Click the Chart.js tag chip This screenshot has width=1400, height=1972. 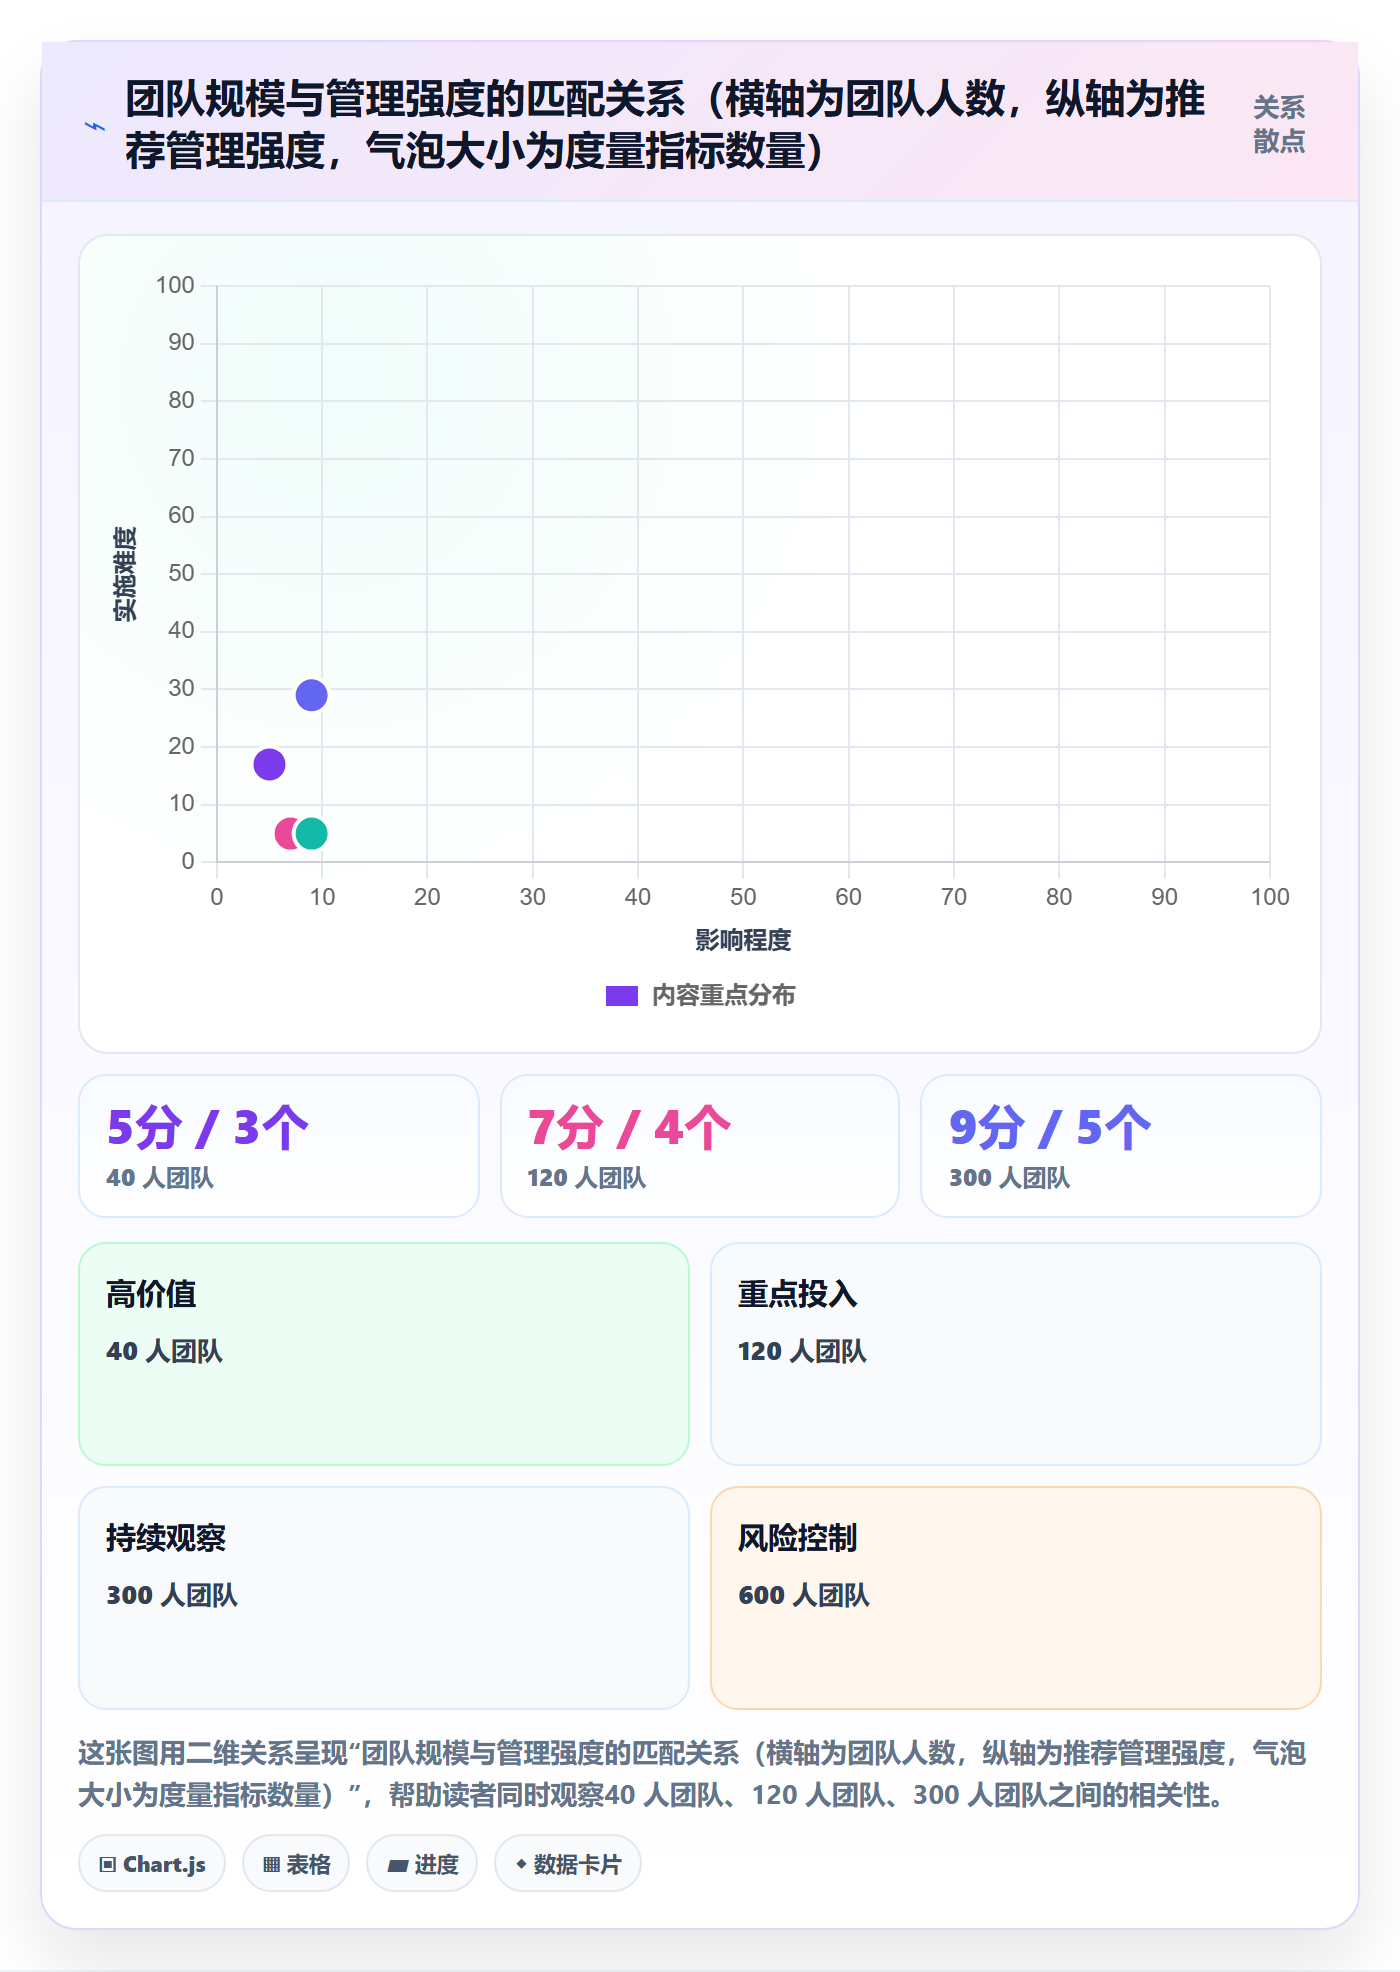point(152,1864)
